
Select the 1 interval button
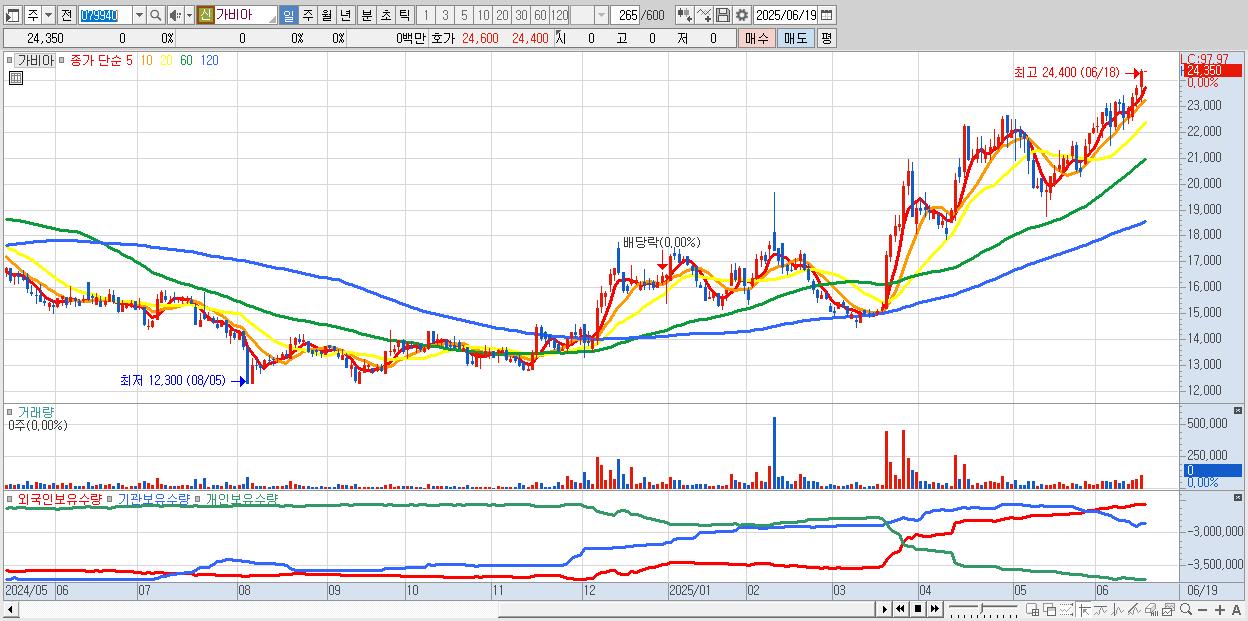[x=426, y=15]
